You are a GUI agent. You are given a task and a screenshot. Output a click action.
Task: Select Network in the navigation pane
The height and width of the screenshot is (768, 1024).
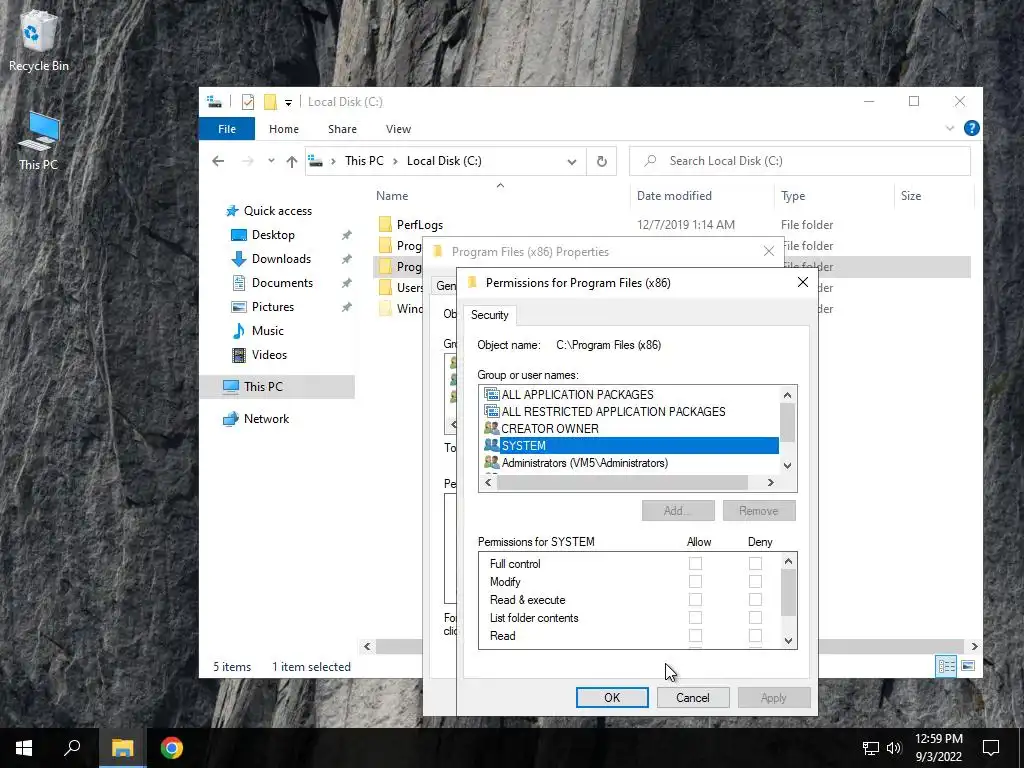[x=266, y=419]
